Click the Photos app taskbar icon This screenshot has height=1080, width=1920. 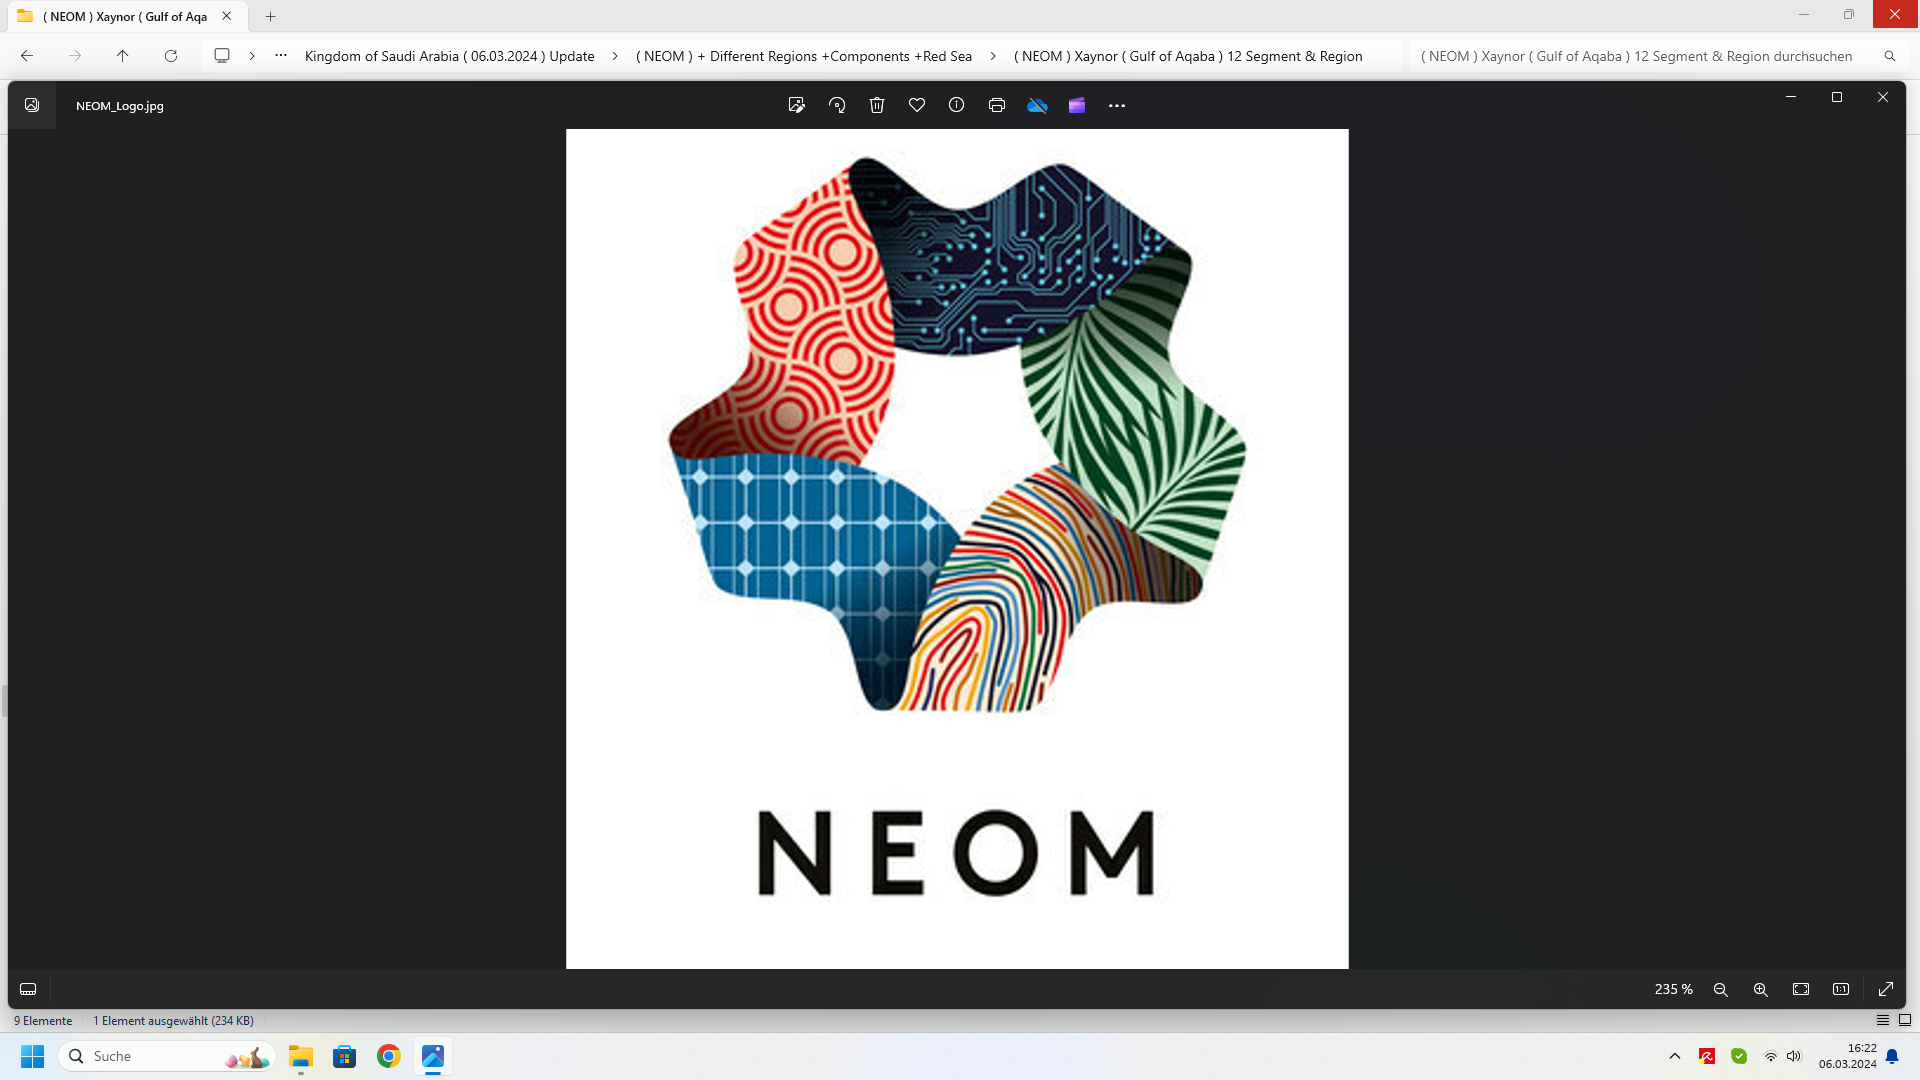pyautogui.click(x=433, y=1056)
